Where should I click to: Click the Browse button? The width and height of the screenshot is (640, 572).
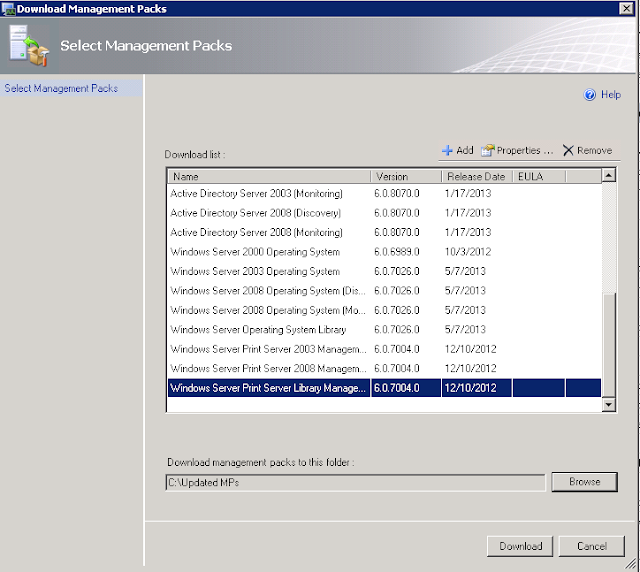point(584,482)
